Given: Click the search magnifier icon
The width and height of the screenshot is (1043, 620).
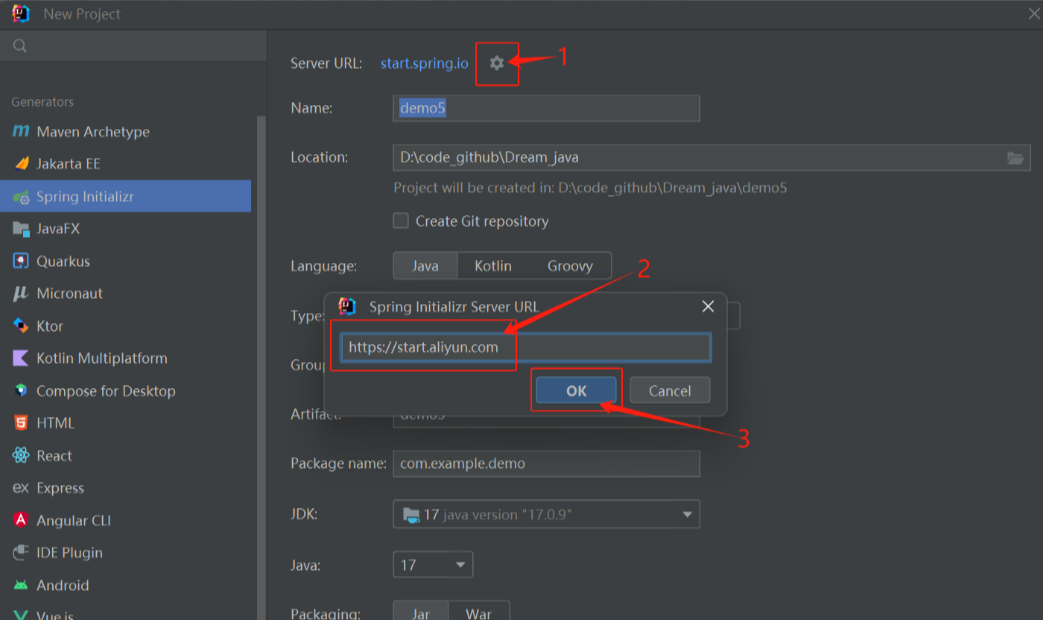Looking at the screenshot, I should (20, 46).
